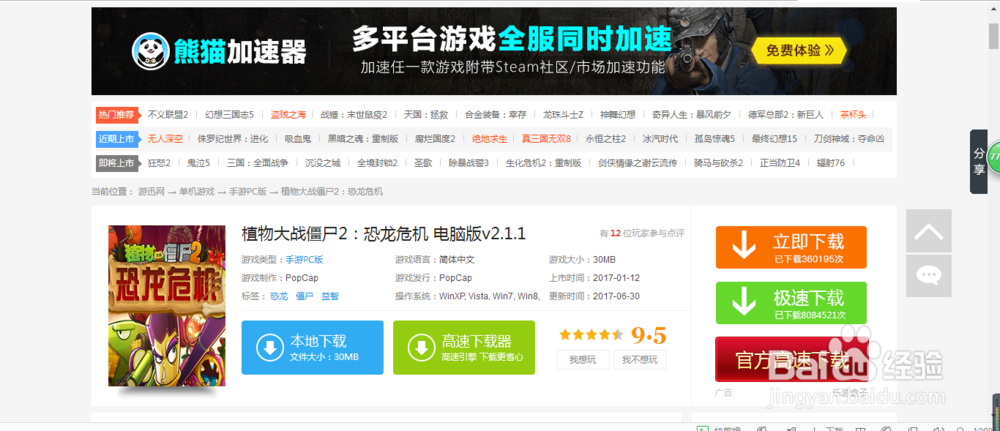Click the red 官方高速下载 button

(x=791, y=359)
